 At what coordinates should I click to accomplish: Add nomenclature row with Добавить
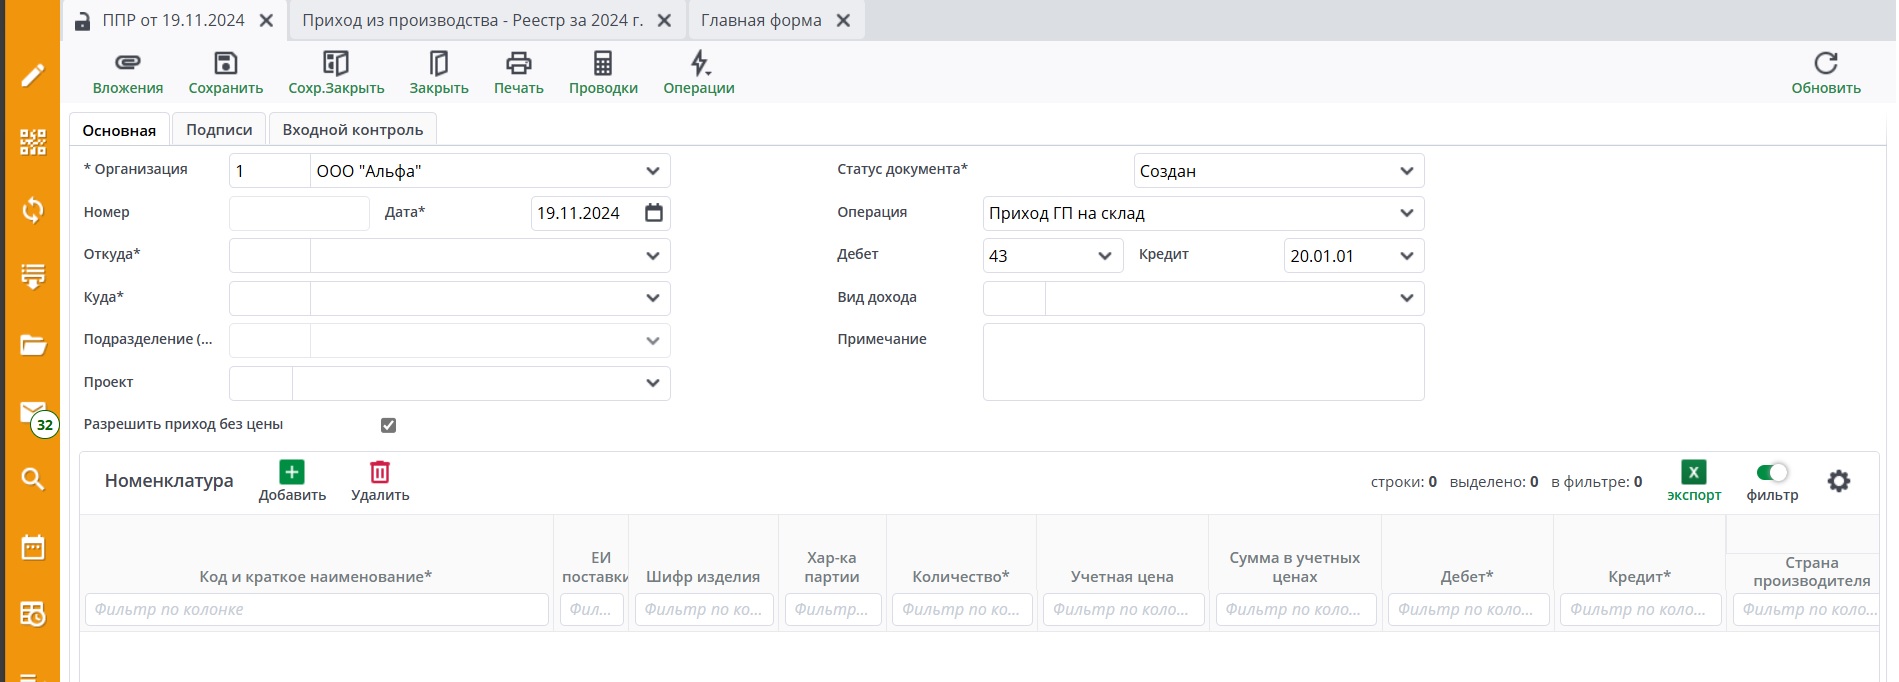coord(292,473)
